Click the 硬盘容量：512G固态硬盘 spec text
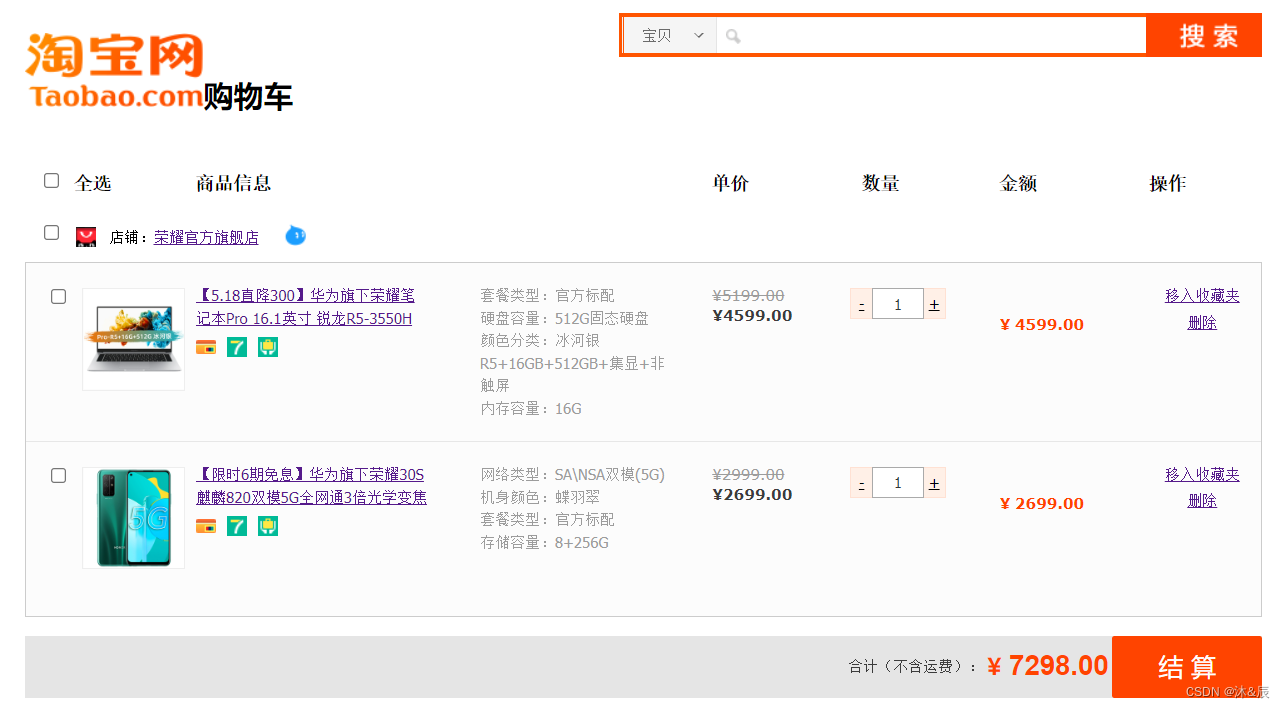Viewport: 1285px width, 708px height. click(565, 318)
